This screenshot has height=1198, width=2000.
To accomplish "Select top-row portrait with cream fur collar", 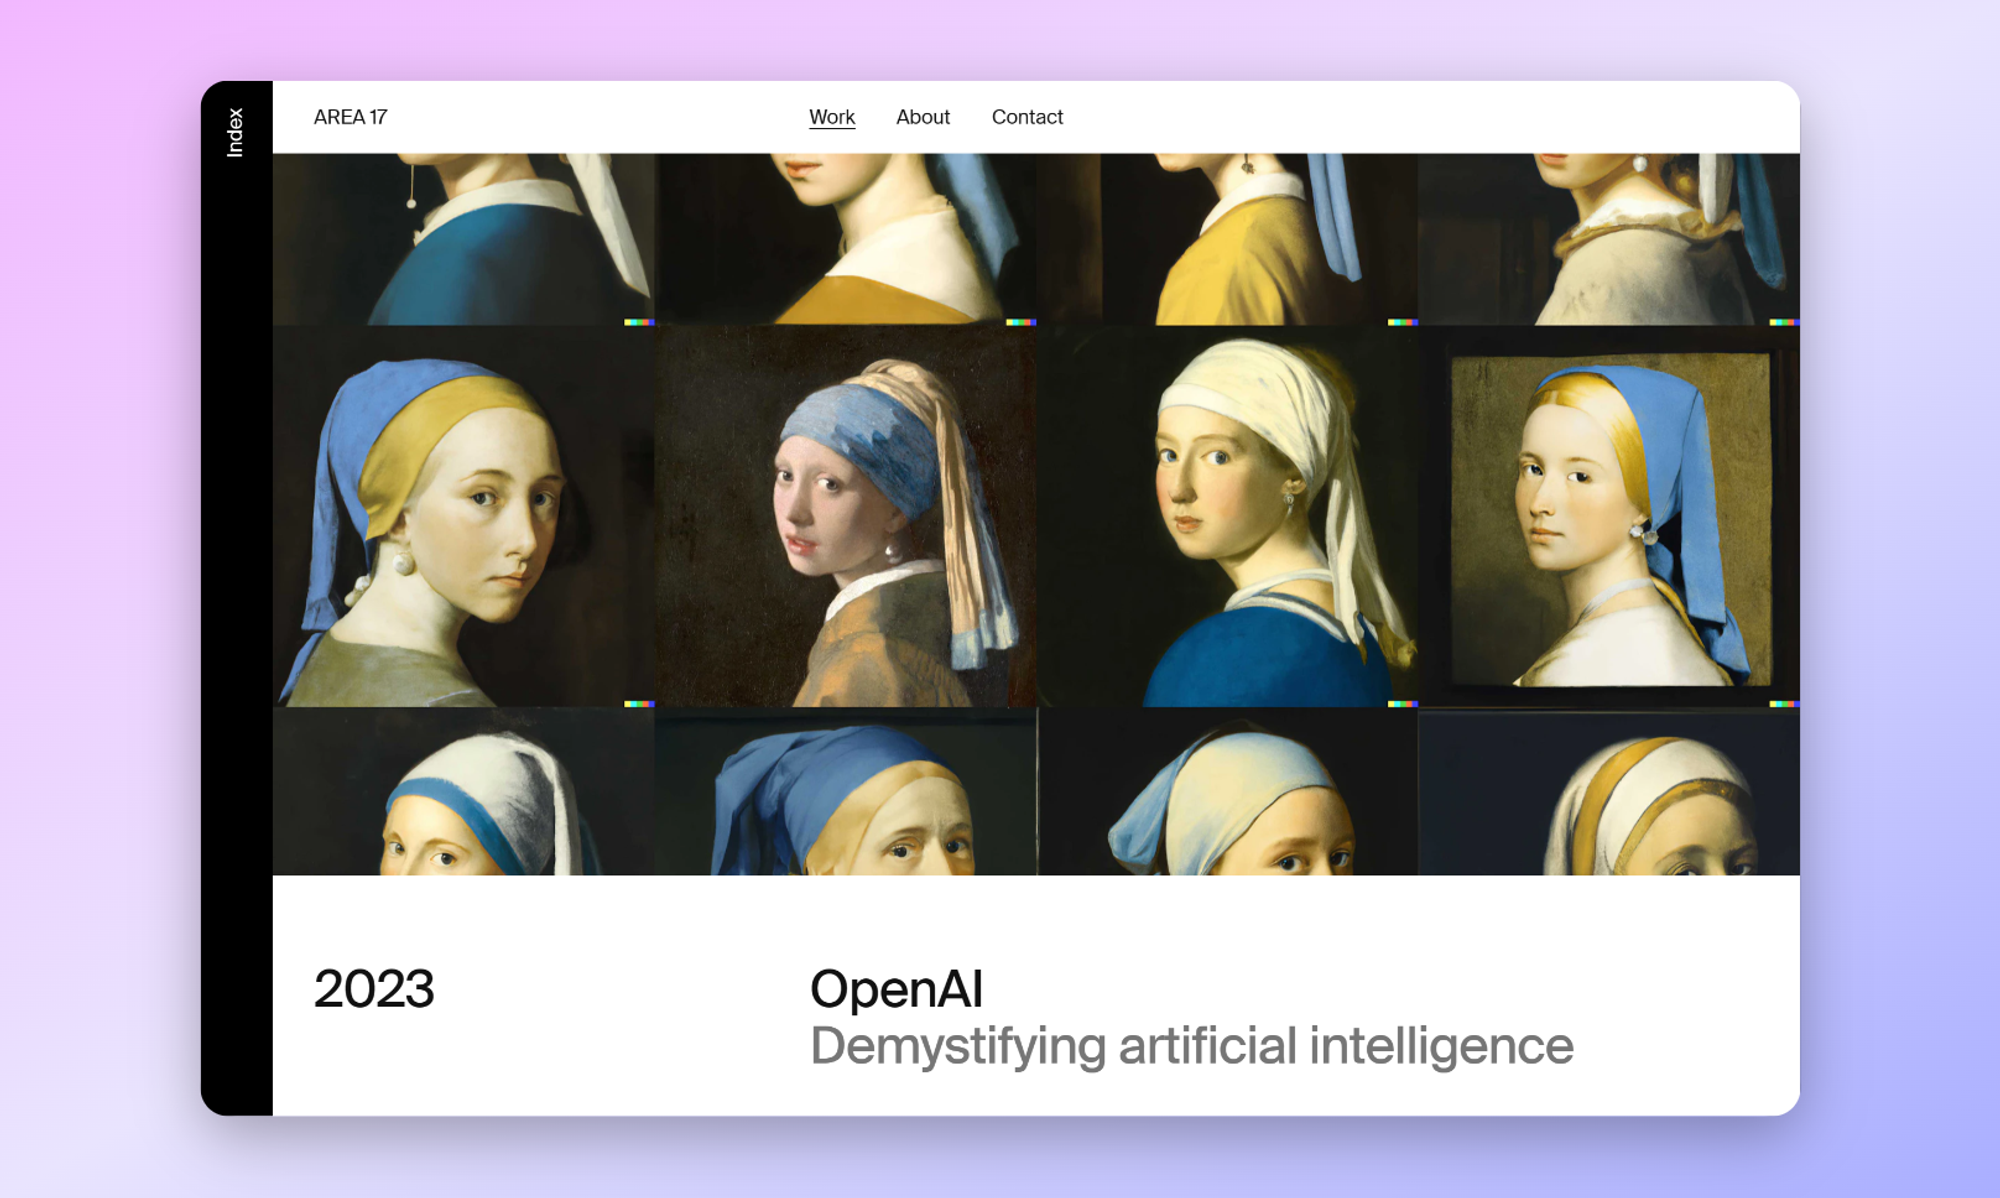I will pos(1609,239).
